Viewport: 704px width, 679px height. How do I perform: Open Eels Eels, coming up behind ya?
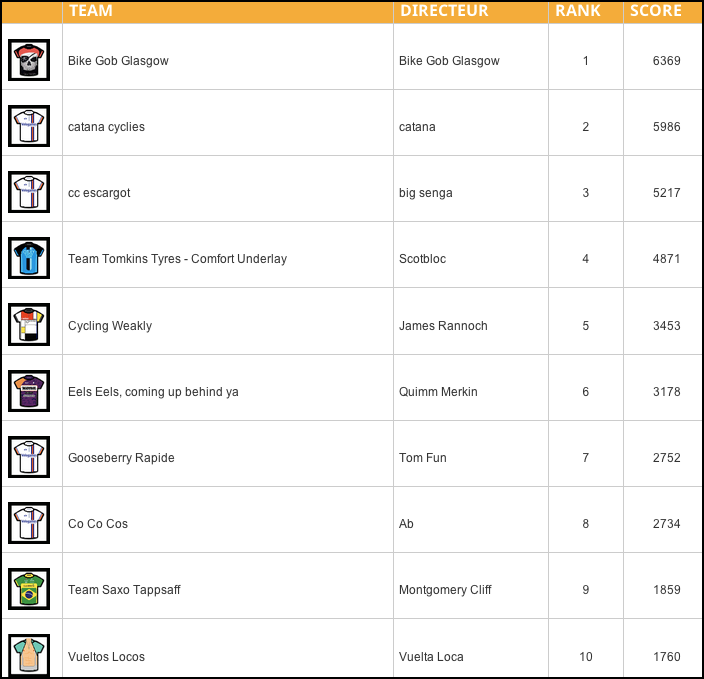coord(153,392)
